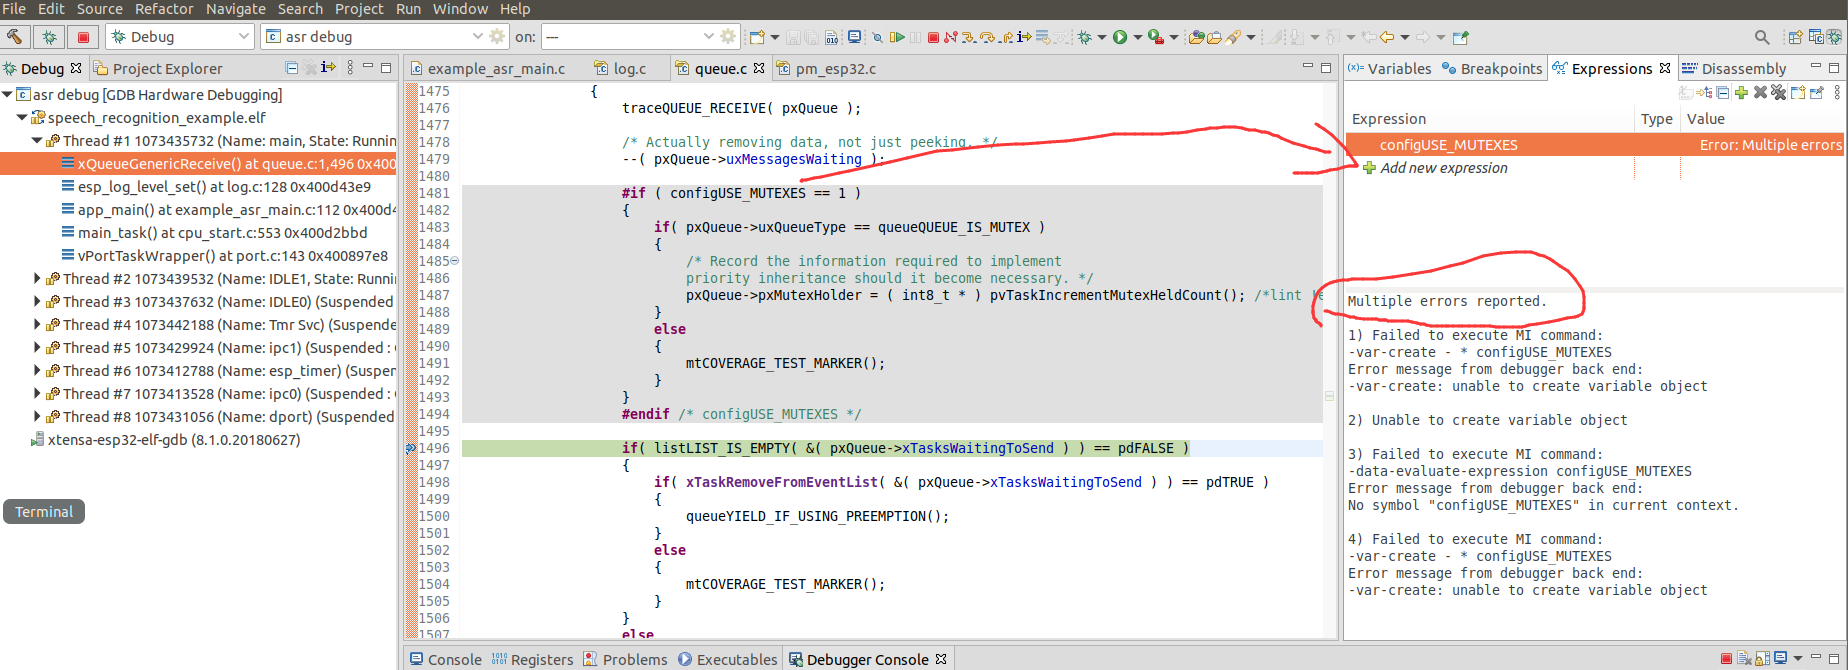Close the queue.c editor tab

(759, 68)
